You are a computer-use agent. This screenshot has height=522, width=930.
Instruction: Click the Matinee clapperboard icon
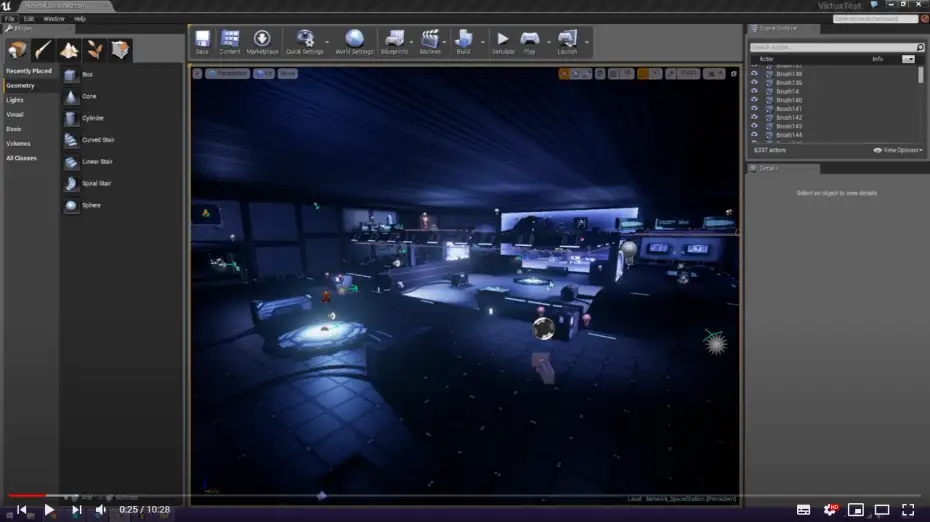tap(430, 42)
